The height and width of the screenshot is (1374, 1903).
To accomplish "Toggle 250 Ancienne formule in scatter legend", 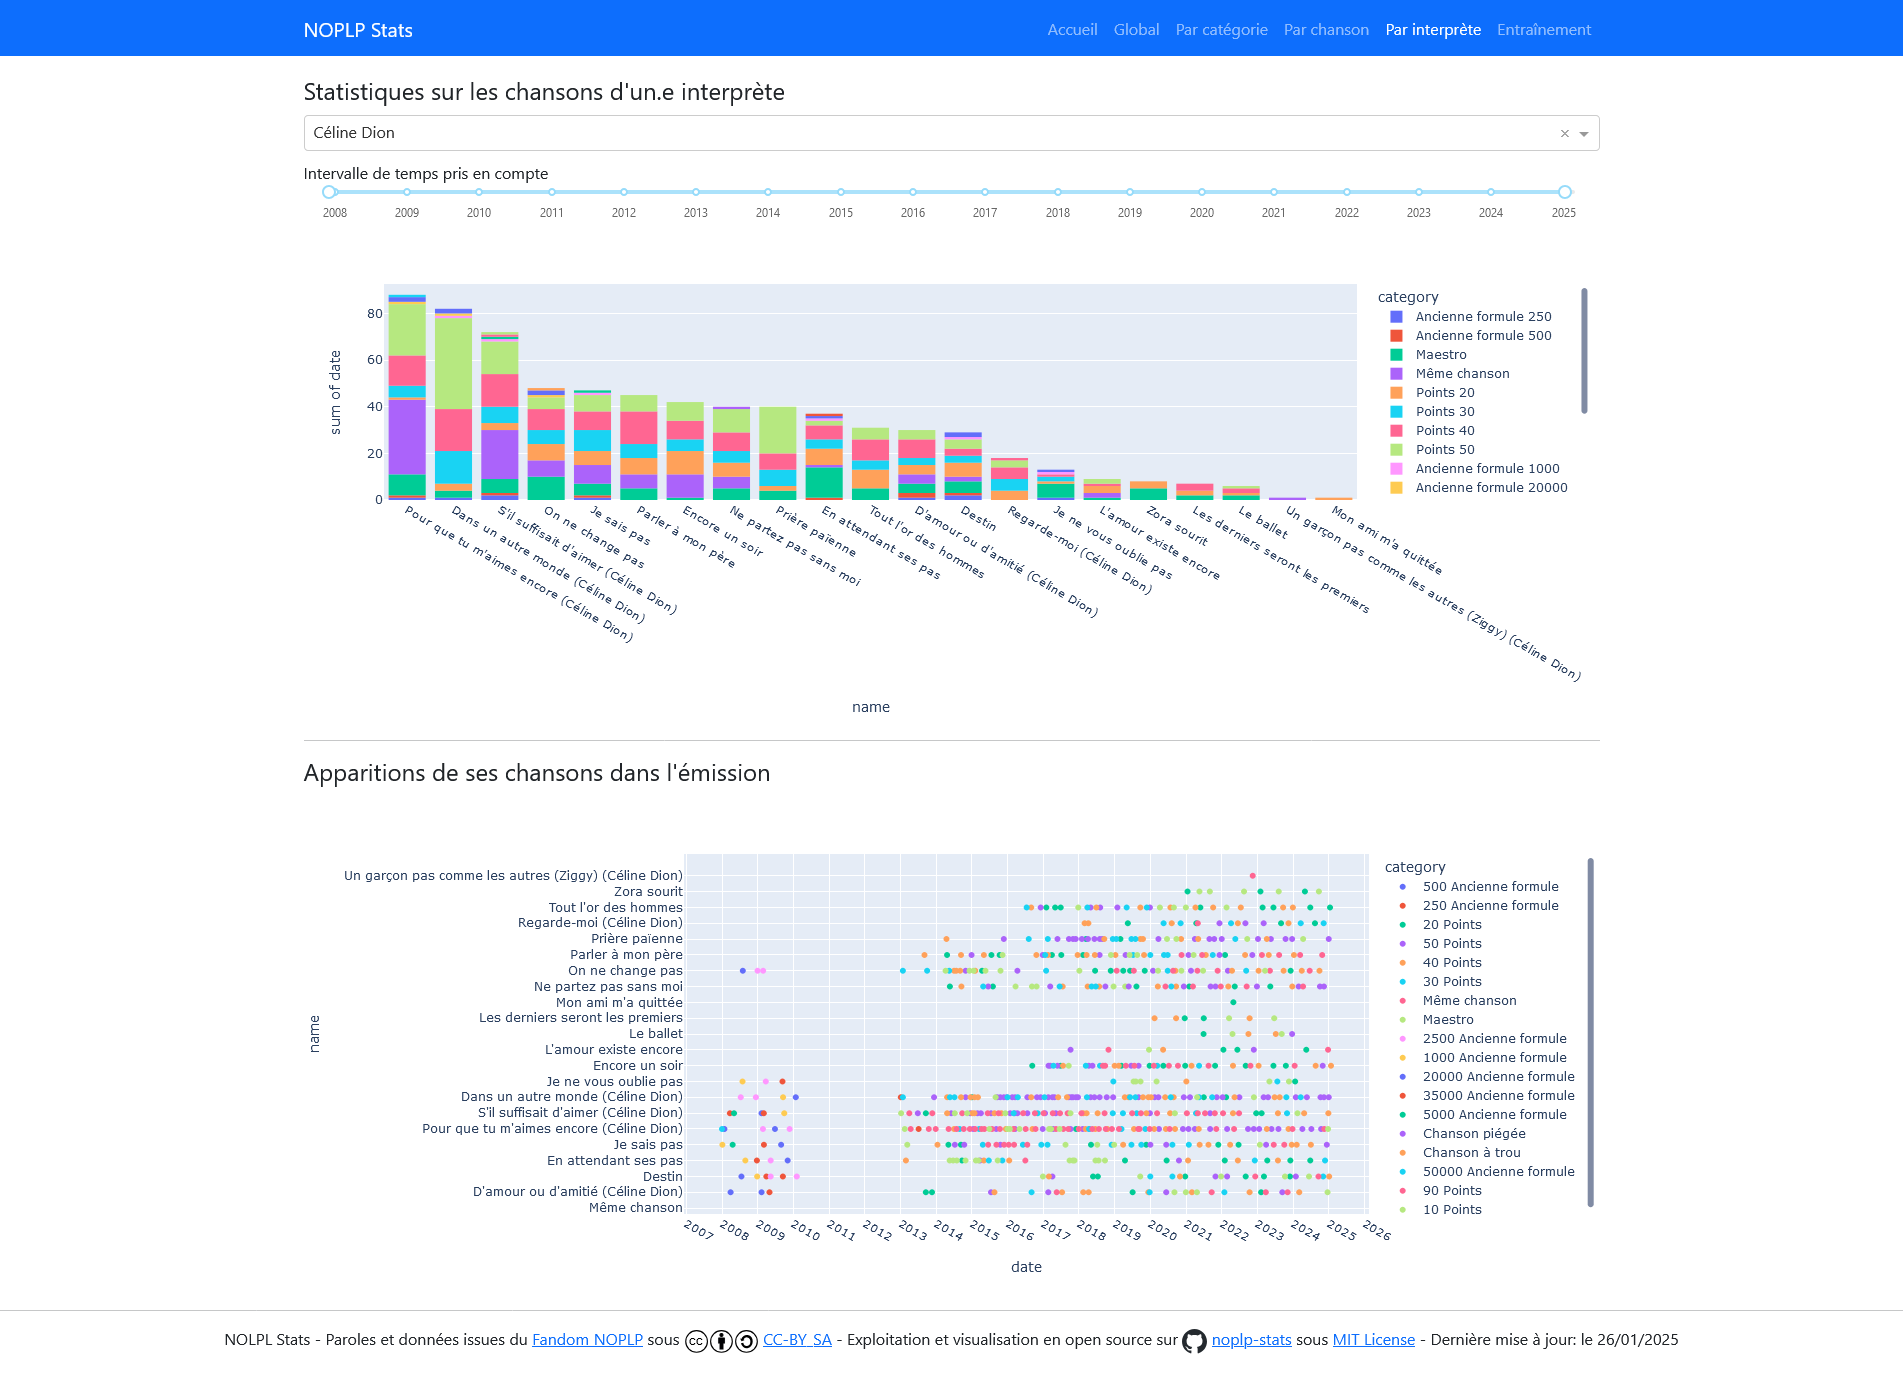I will tap(1478, 906).
